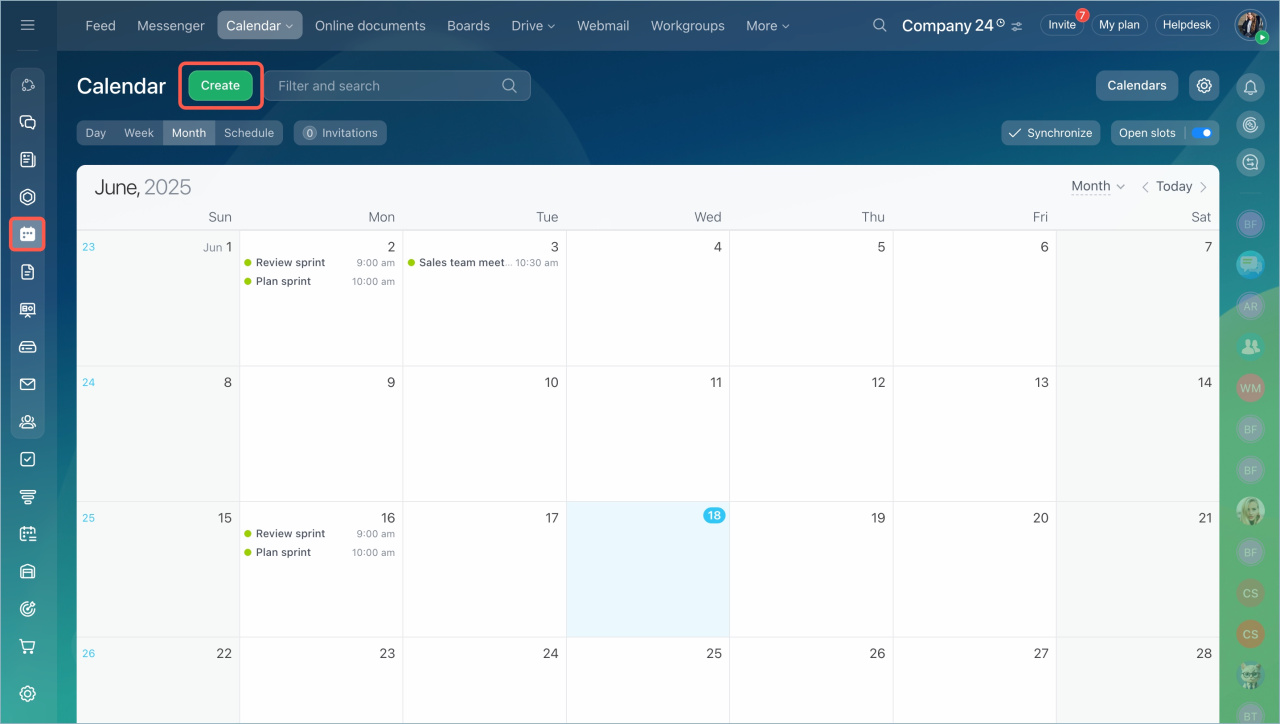Viewport: 1280px width, 724px height.
Task: Go to previous month arrow
Action: 1145,187
